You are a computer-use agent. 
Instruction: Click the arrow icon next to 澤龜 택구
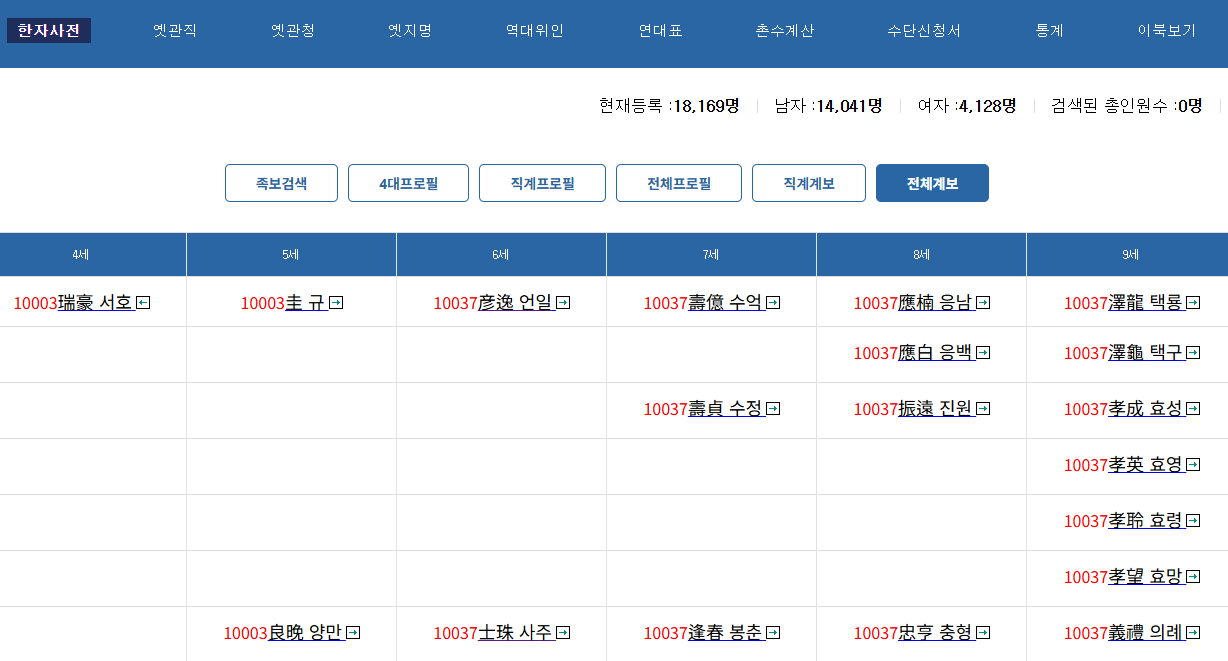coord(1193,353)
